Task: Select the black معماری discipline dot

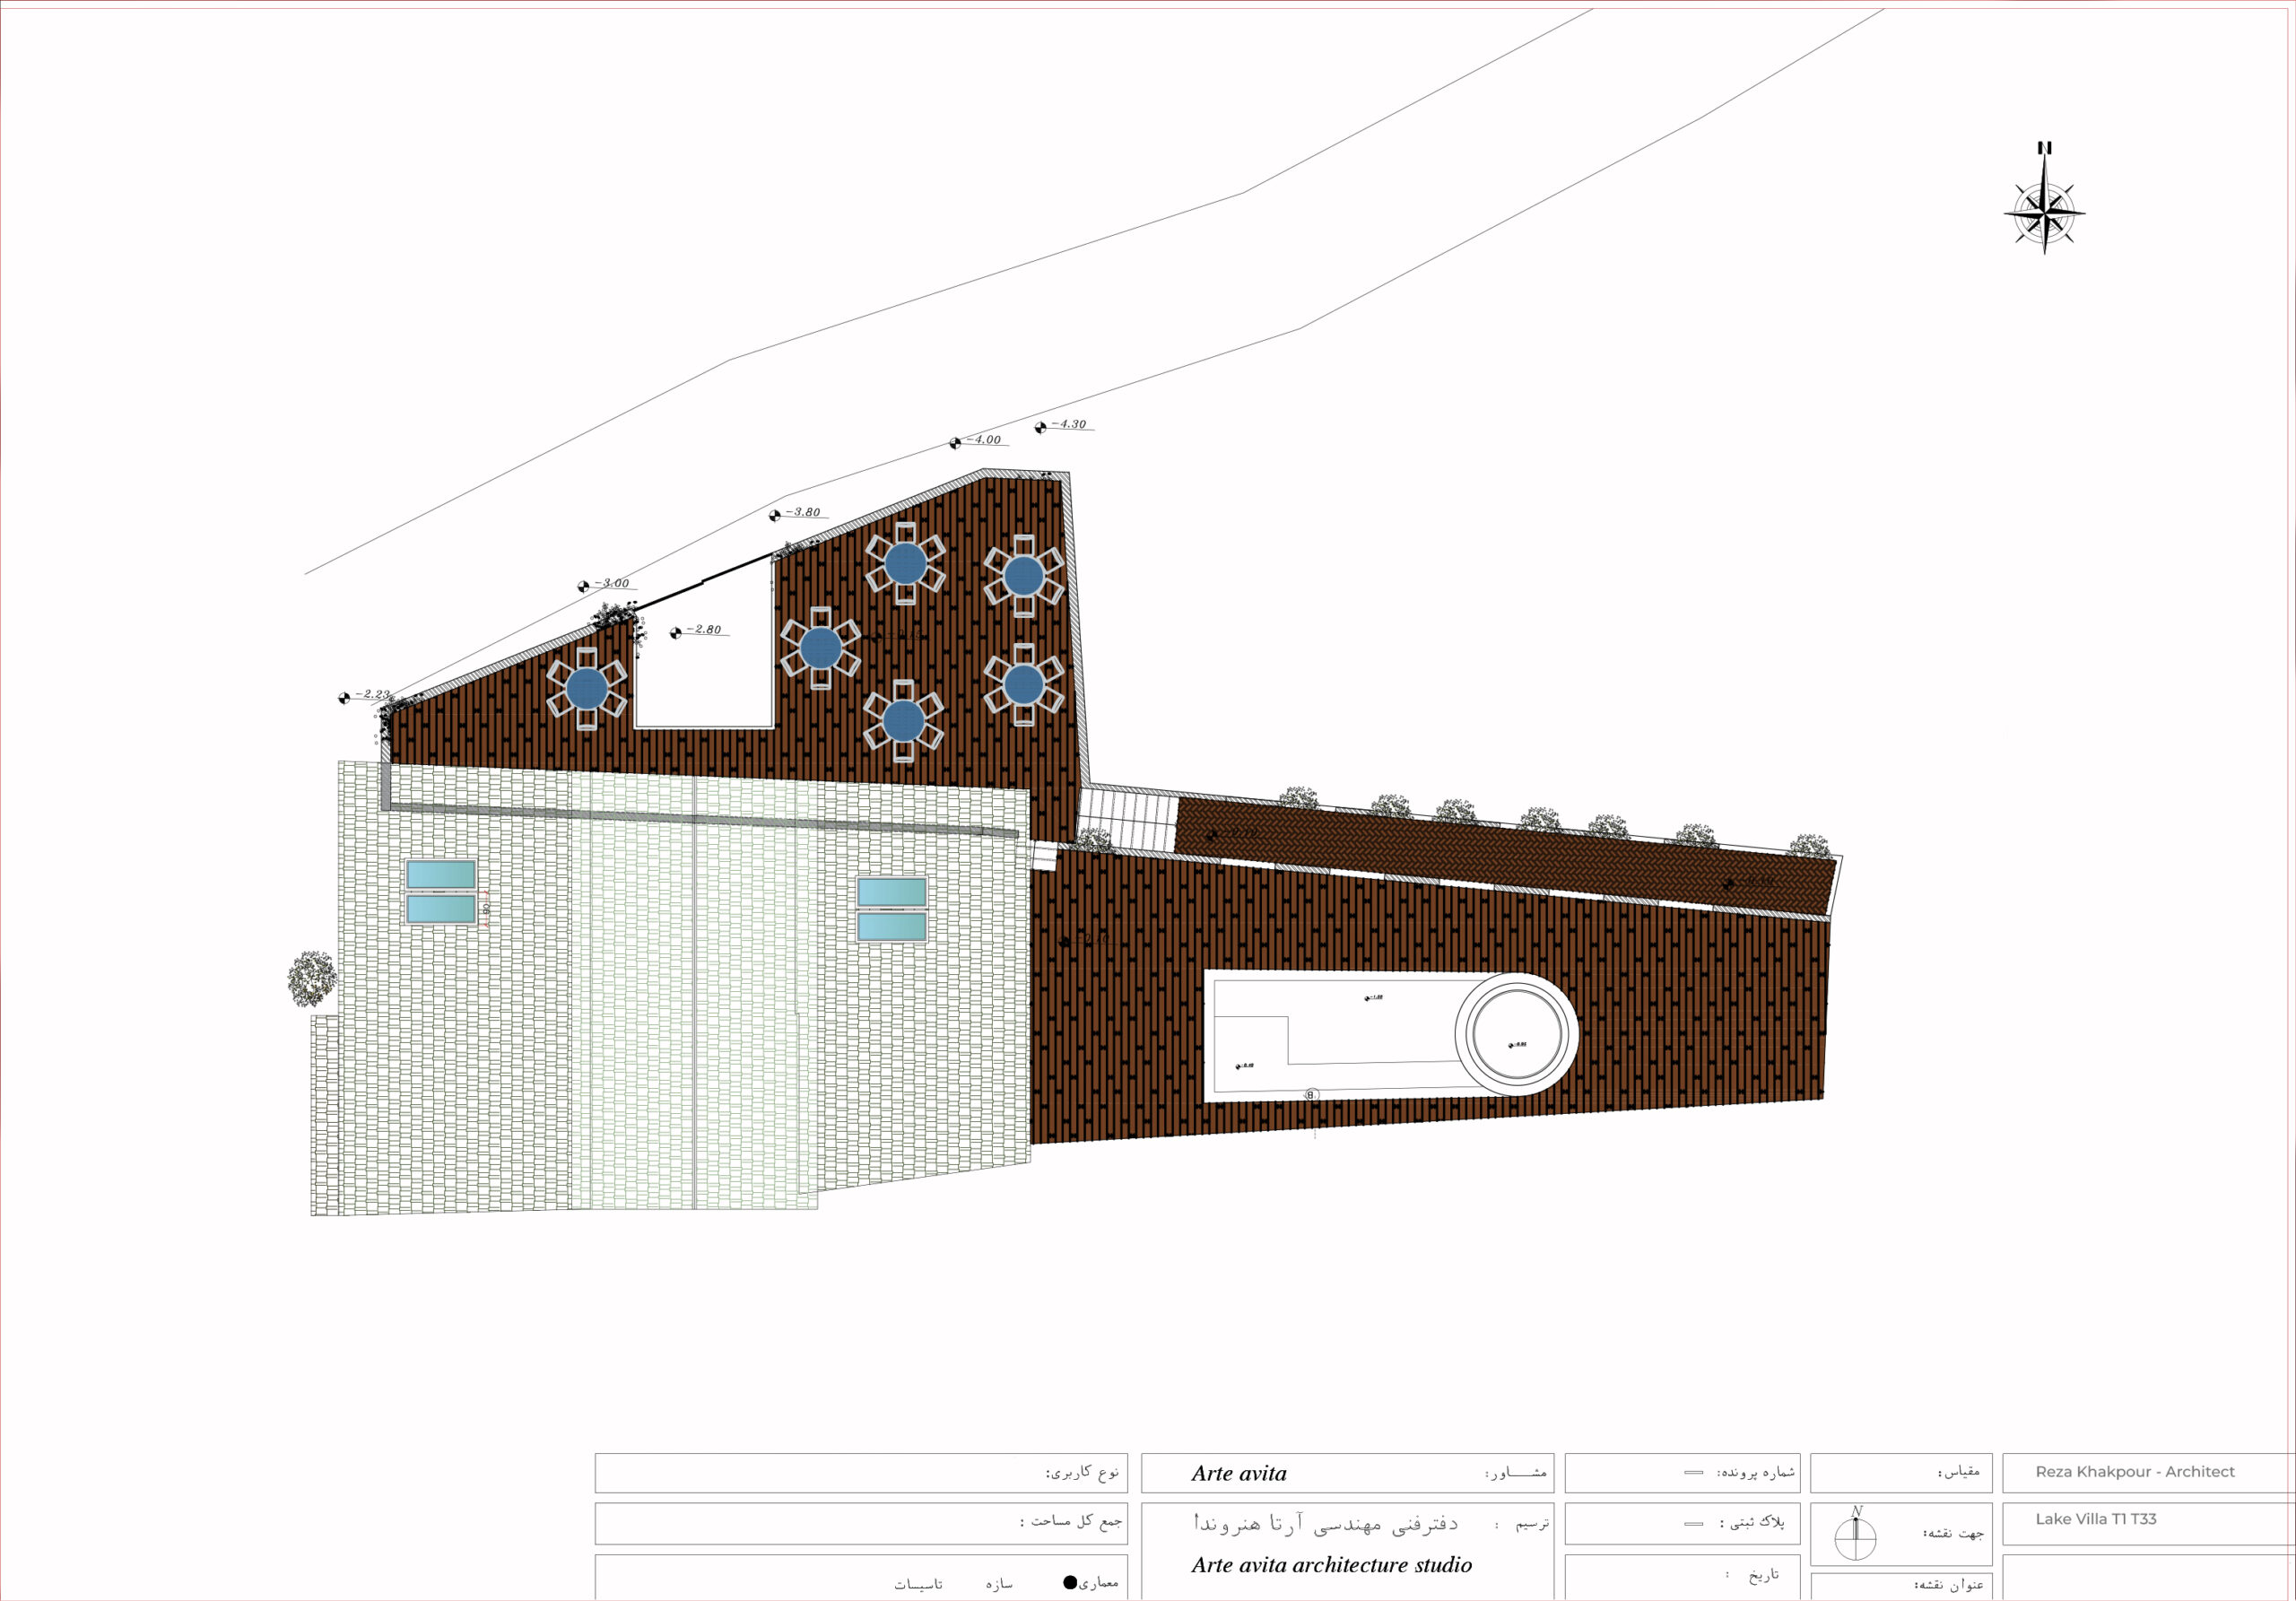Action: click(x=1069, y=1582)
